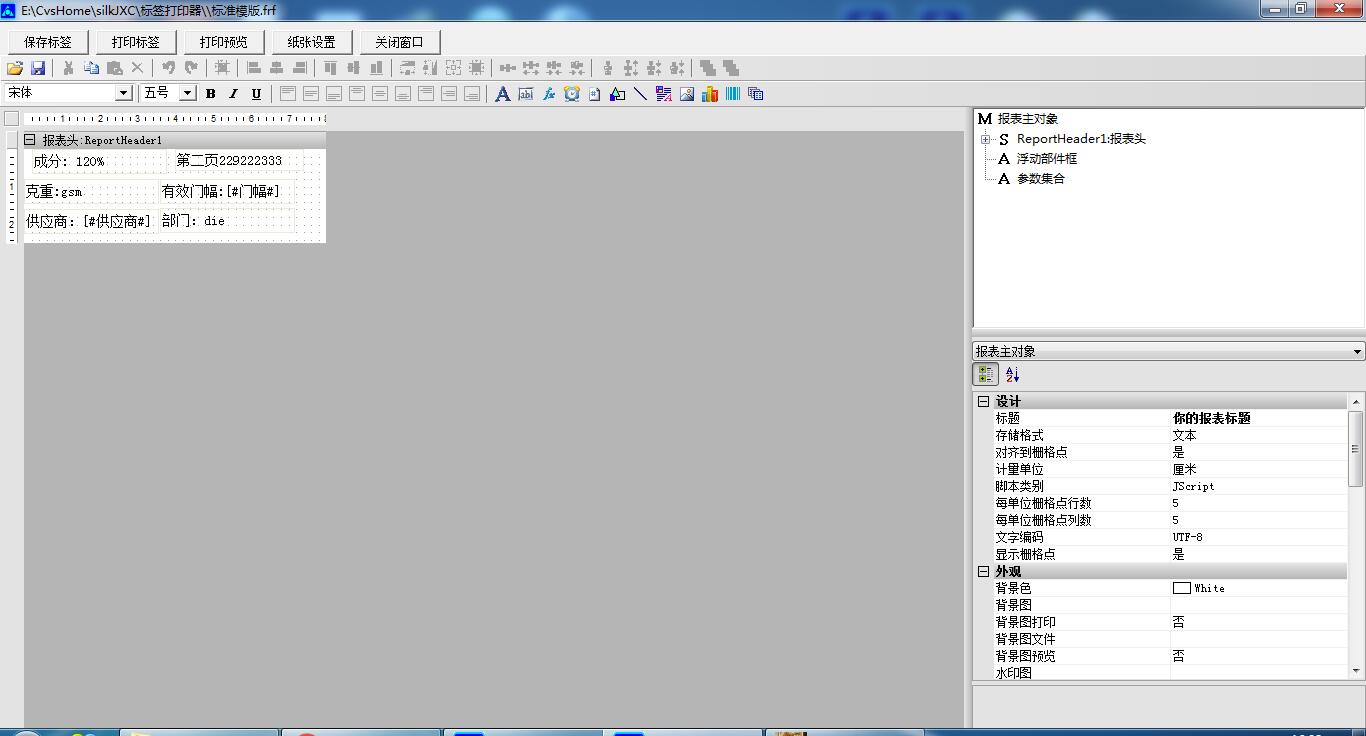Click the redo arrow icon
This screenshot has height=736, width=1366.
pyautogui.click(x=191, y=68)
